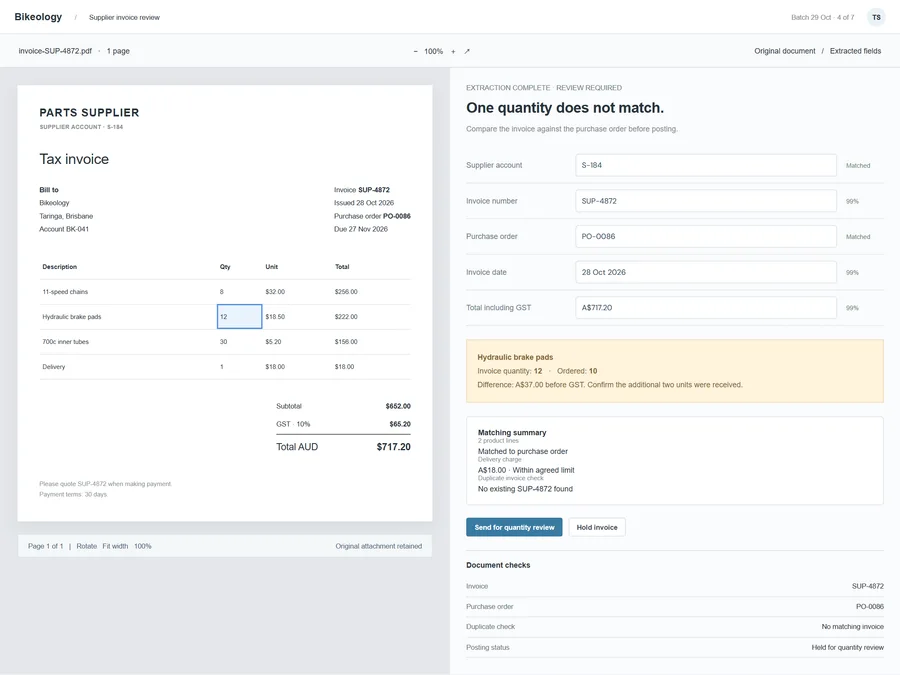Click the Due 27 Nov 2026 line
The image size is (900, 675).
click(x=361, y=229)
